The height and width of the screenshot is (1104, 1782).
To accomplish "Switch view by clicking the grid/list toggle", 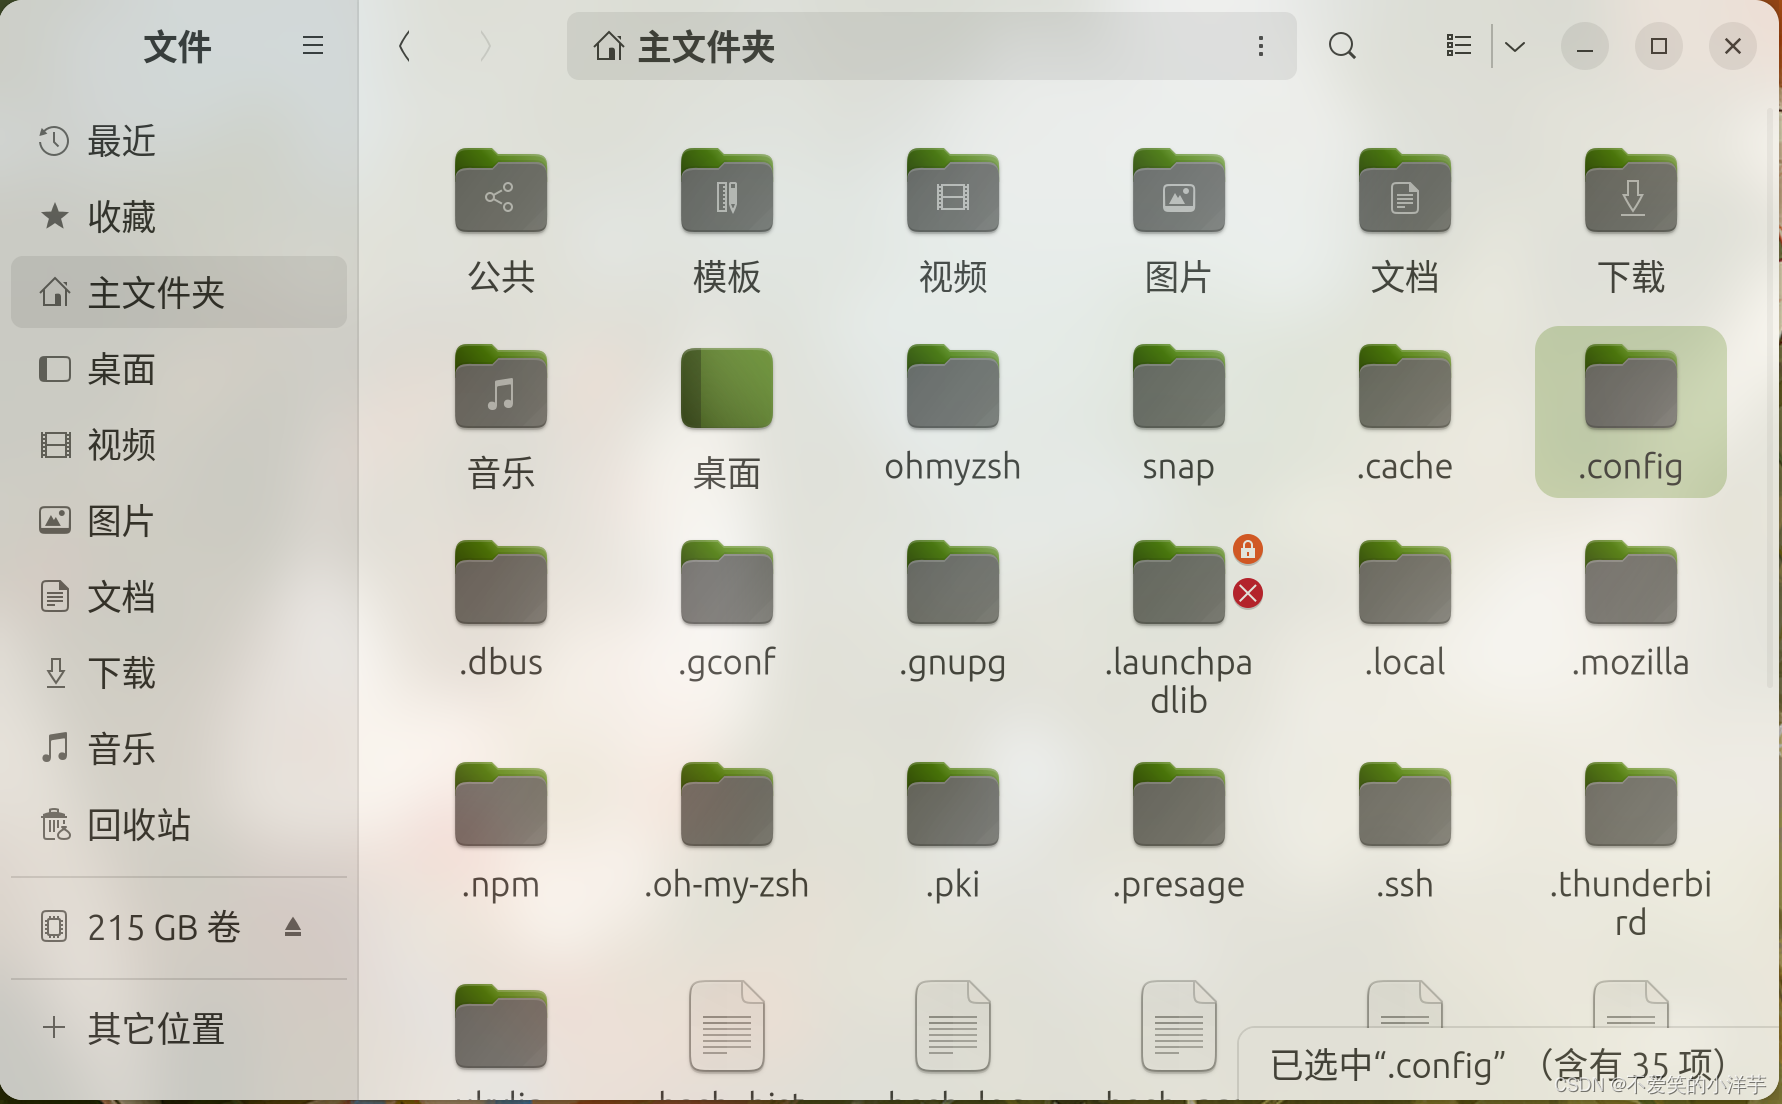I will (x=1457, y=46).
